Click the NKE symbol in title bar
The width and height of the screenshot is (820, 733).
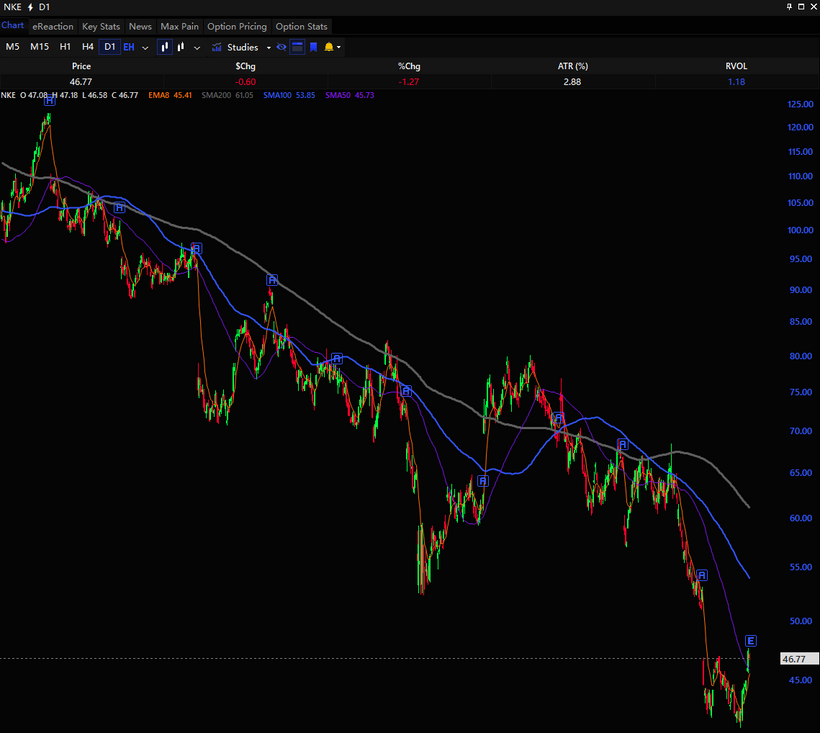pyautogui.click(x=13, y=7)
